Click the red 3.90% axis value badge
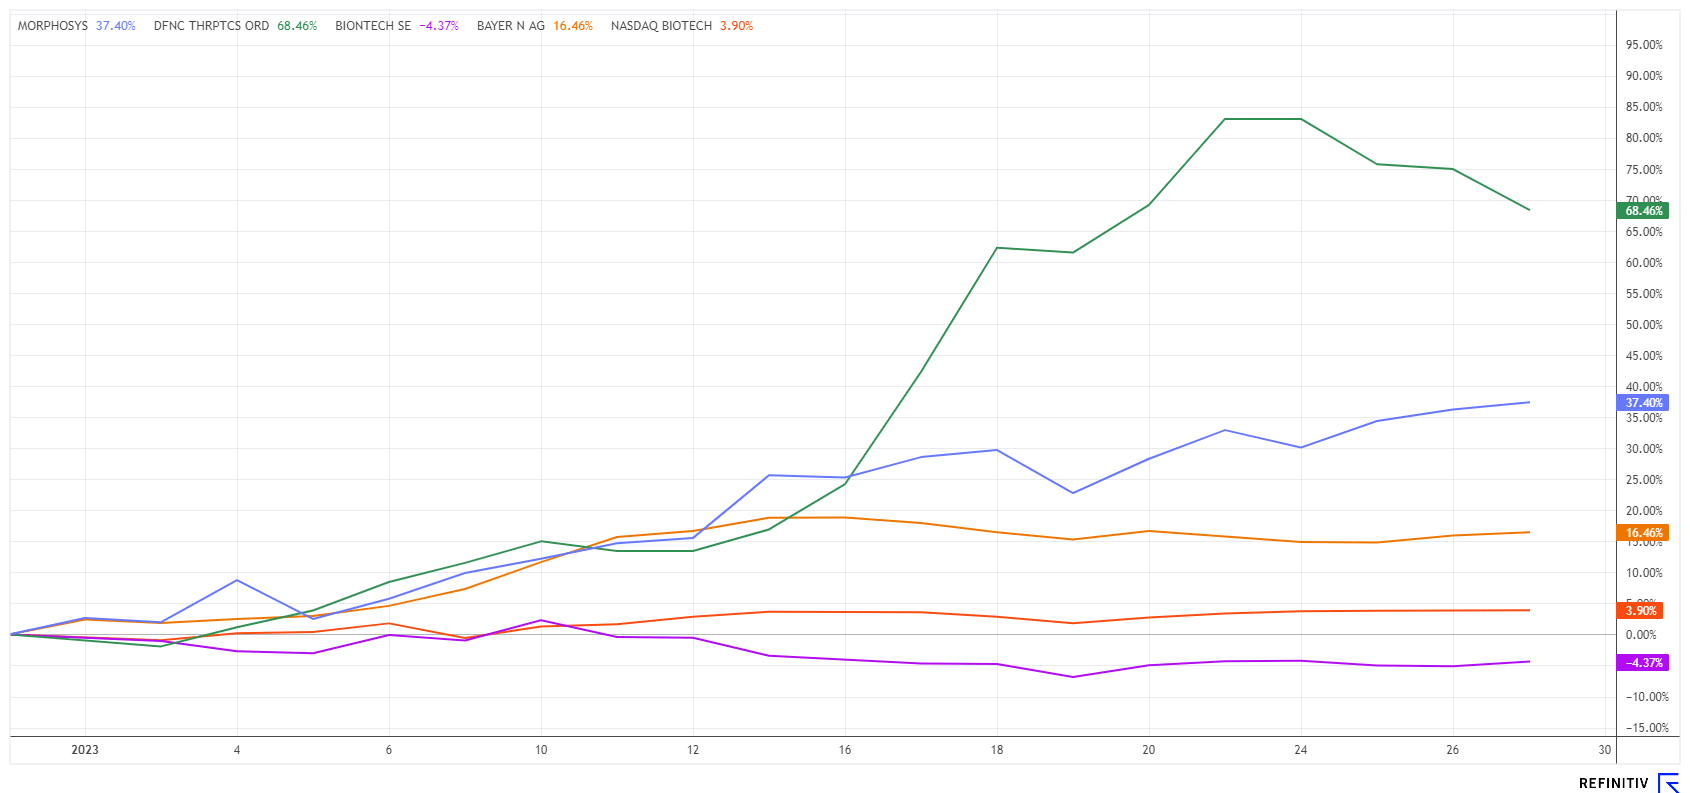The width and height of the screenshot is (1690, 793). pyautogui.click(x=1641, y=611)
